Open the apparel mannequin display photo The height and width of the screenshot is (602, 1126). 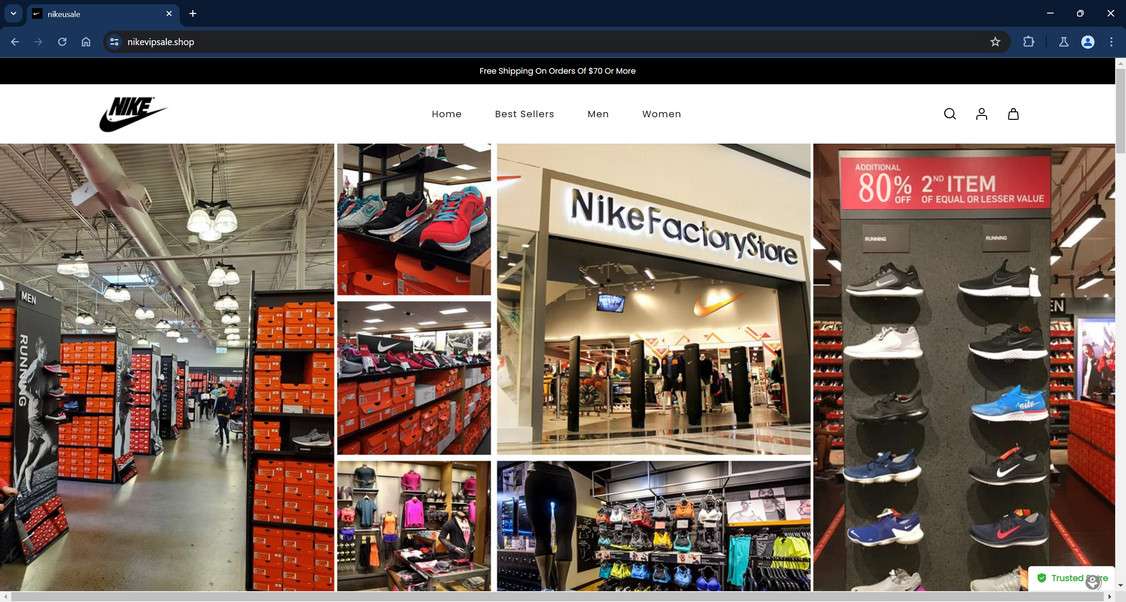(x=414, y=526)
